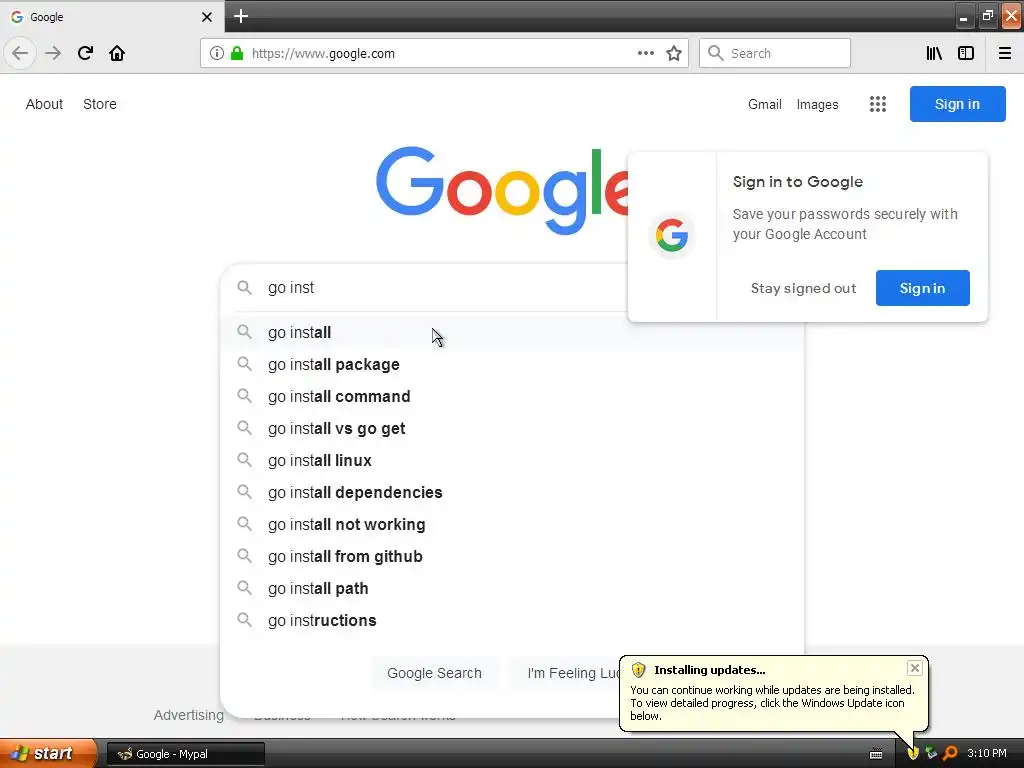
Task: Open the About link
Action: point(44,104)
